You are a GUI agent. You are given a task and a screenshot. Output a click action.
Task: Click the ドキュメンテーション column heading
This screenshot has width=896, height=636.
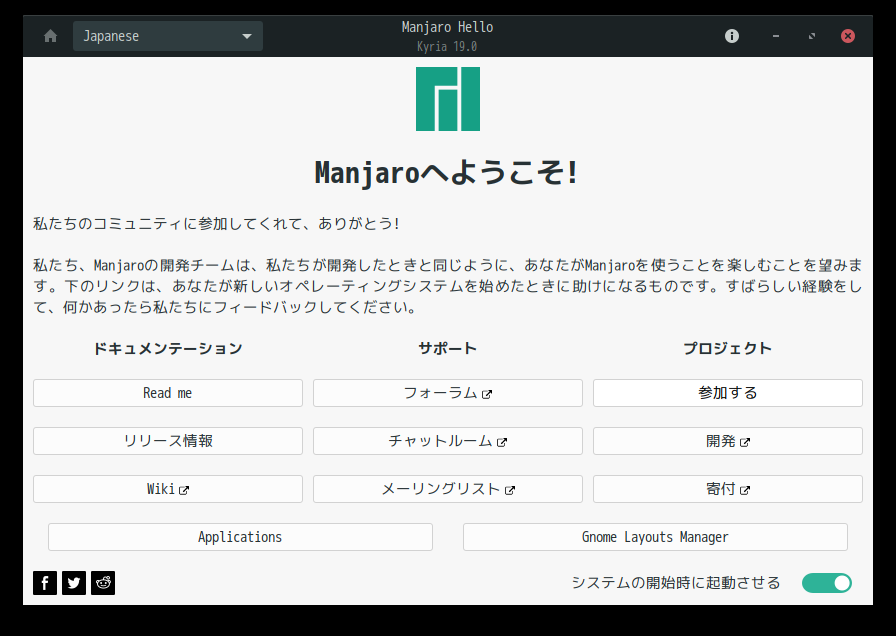tap(168, 349)
